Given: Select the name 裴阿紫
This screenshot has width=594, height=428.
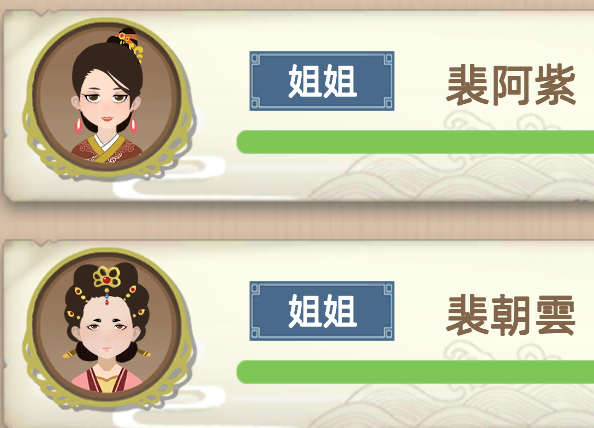Looking at the screenshot, I should [x=511, y=84].
